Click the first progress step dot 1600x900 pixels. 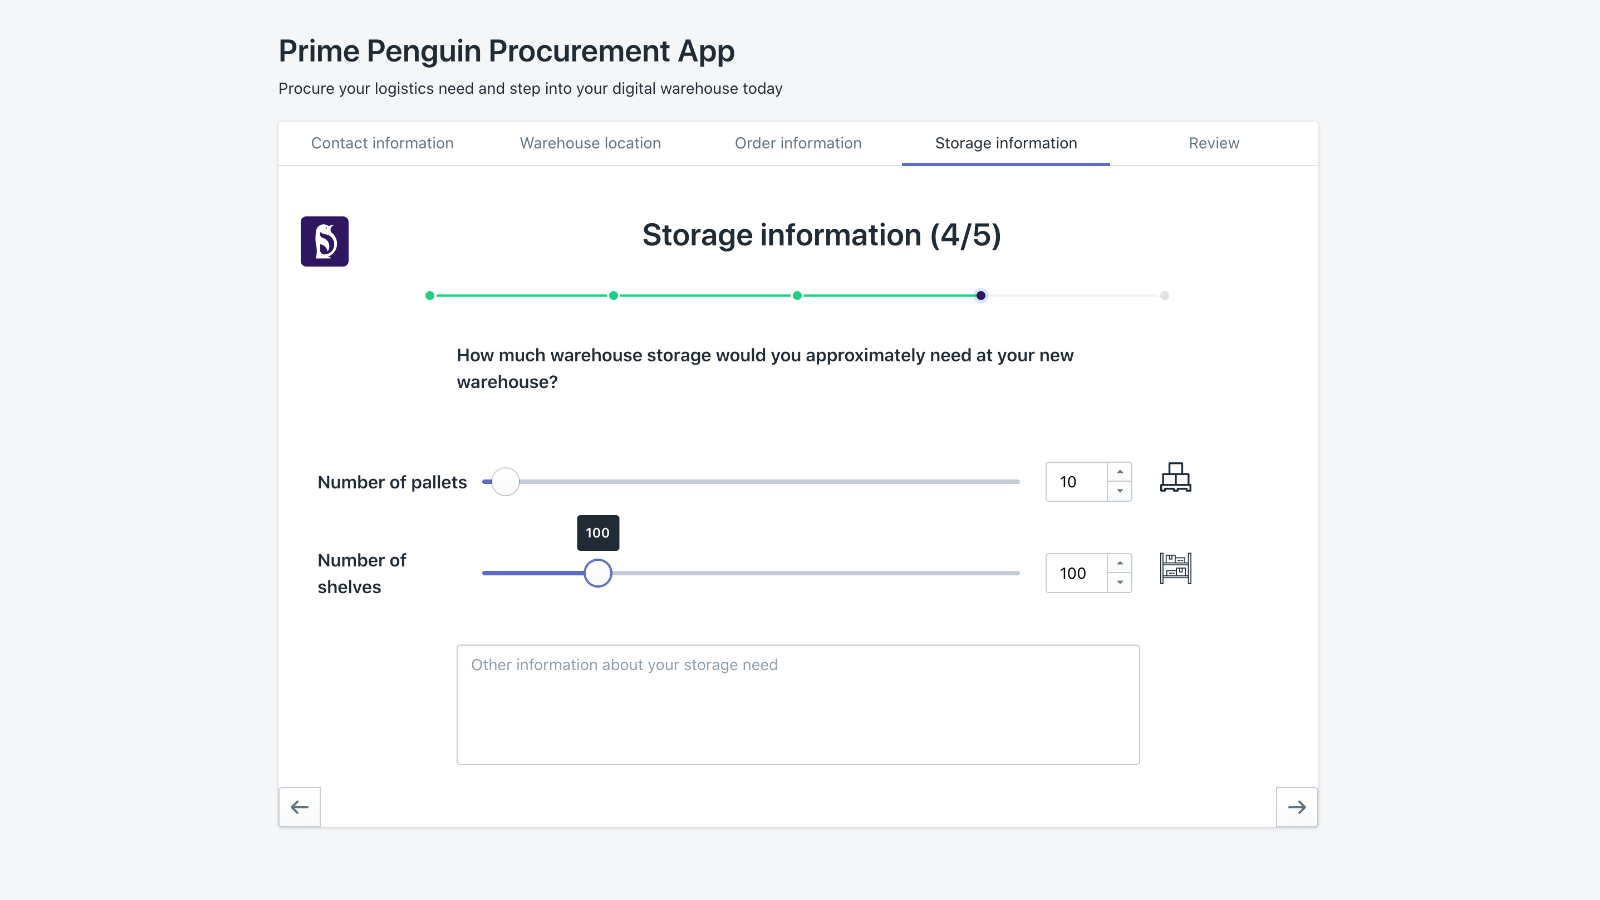coord(430,295)
